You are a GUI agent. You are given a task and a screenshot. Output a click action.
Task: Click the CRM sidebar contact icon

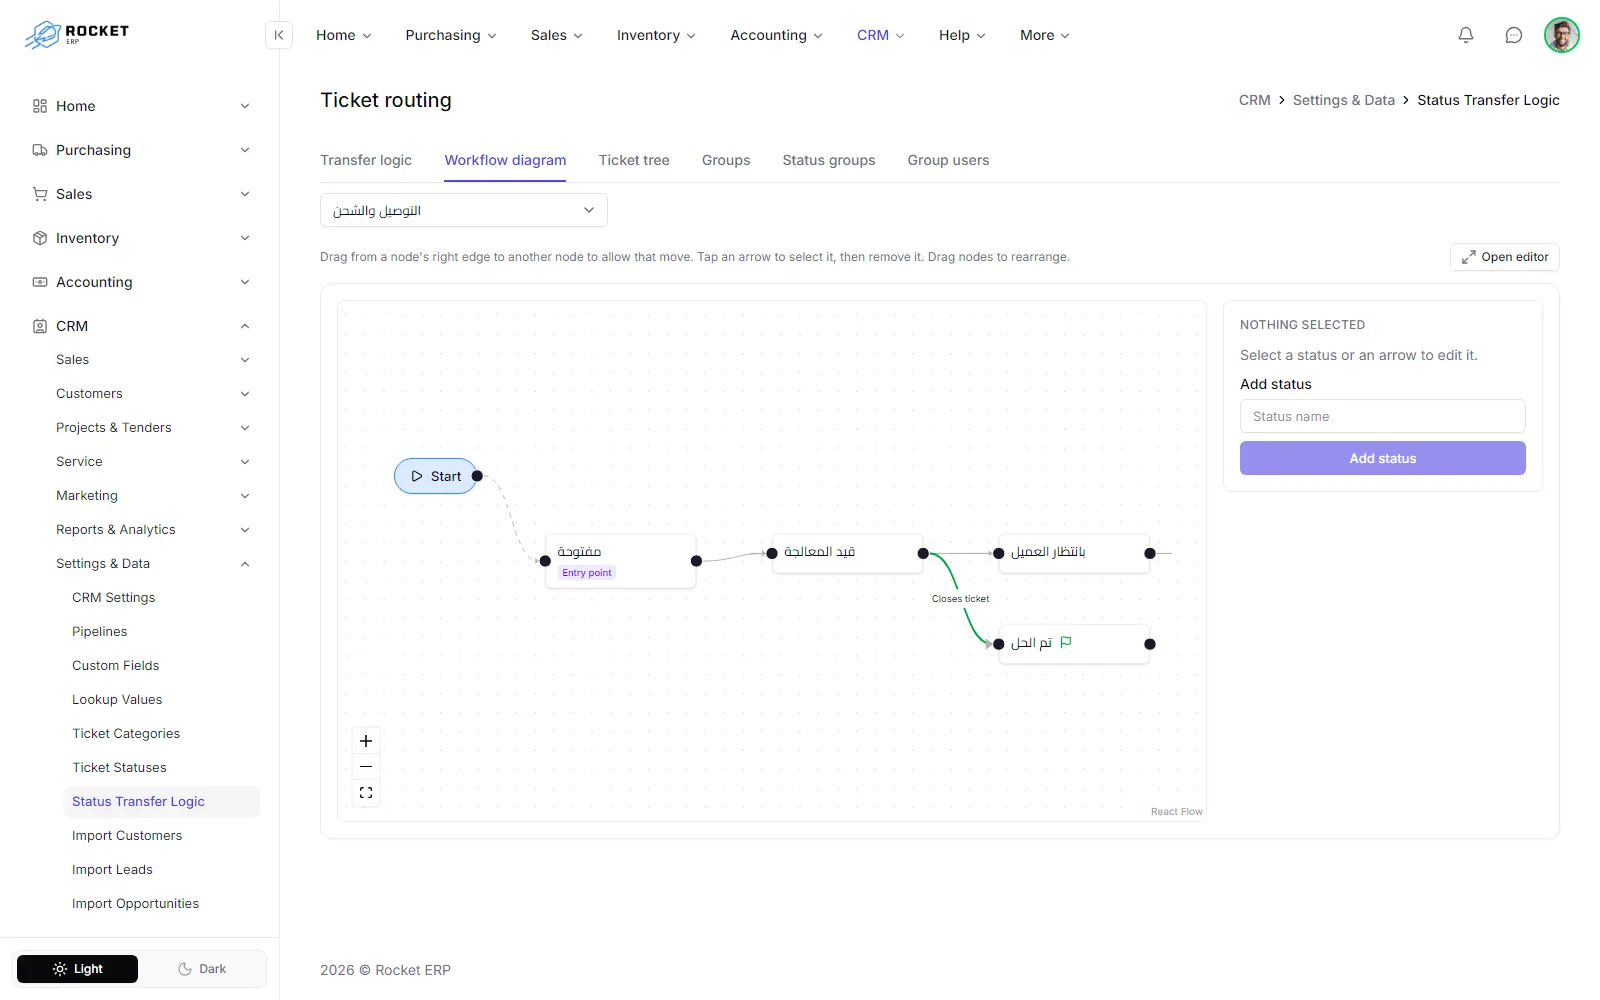[x=40, y=326]
